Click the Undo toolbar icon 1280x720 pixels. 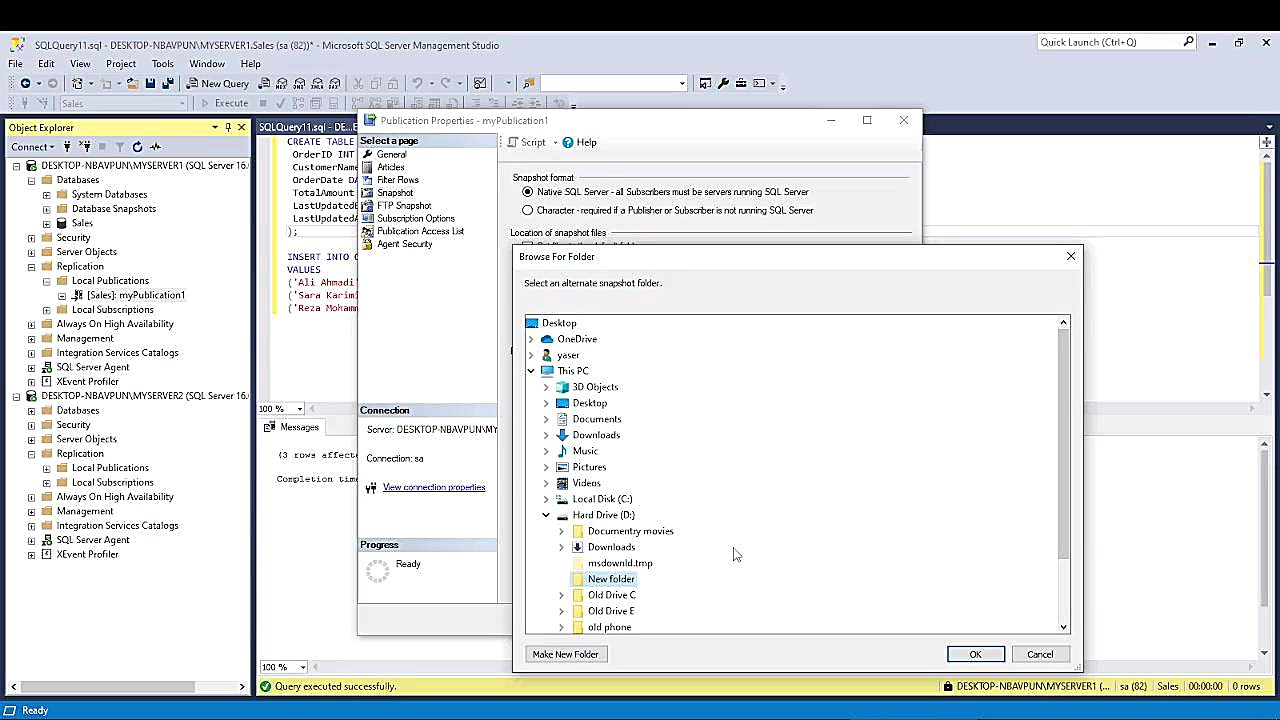click(417, 83)
